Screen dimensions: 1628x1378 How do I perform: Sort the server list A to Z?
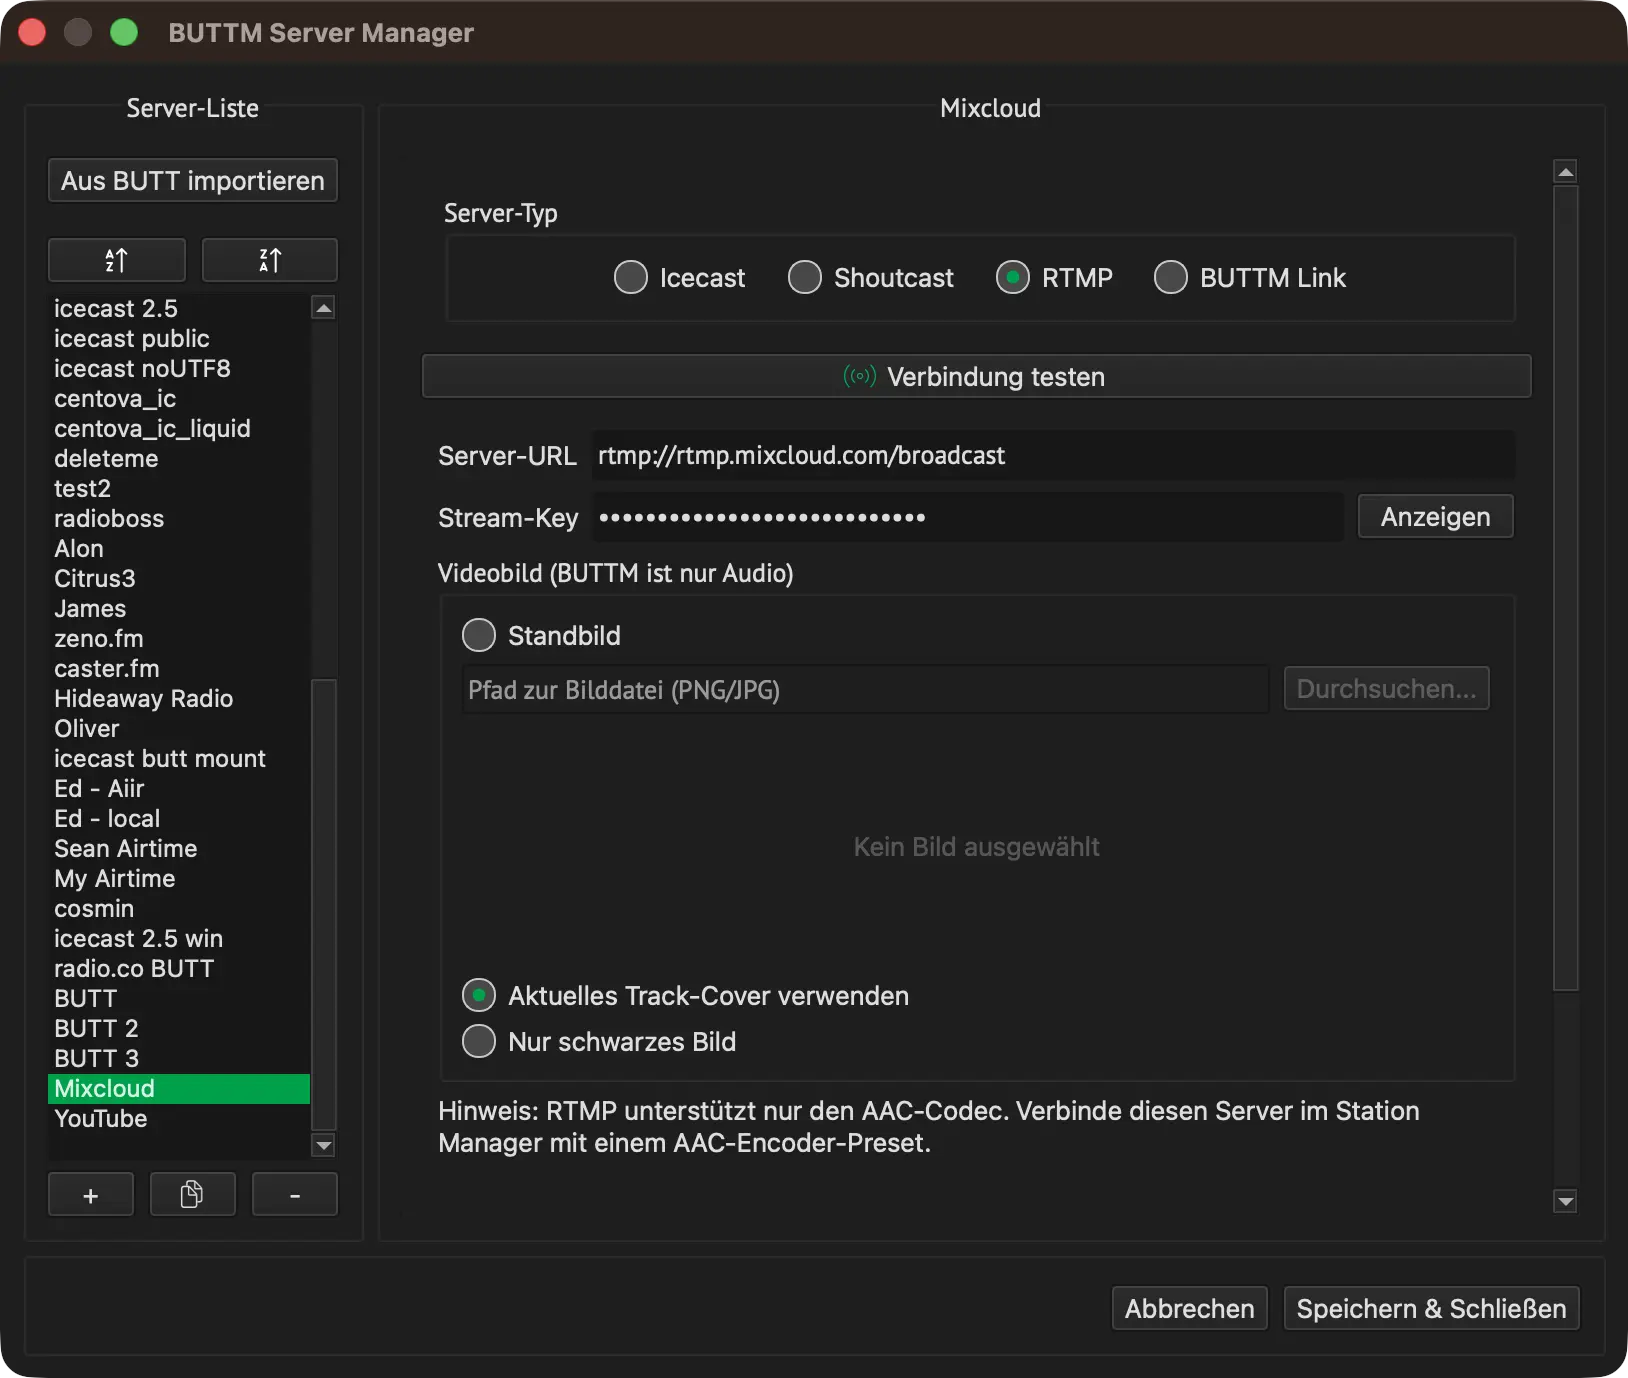coord(117,260)
